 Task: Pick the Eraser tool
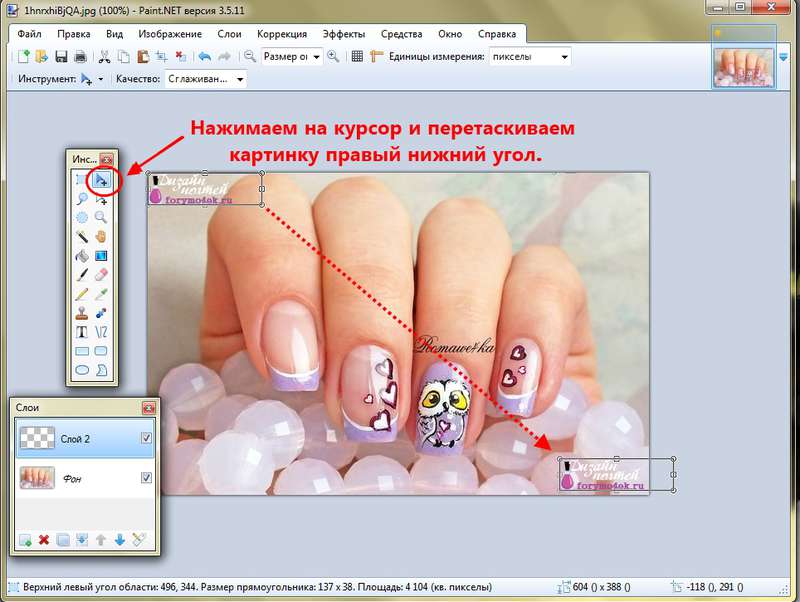[100, 273]
